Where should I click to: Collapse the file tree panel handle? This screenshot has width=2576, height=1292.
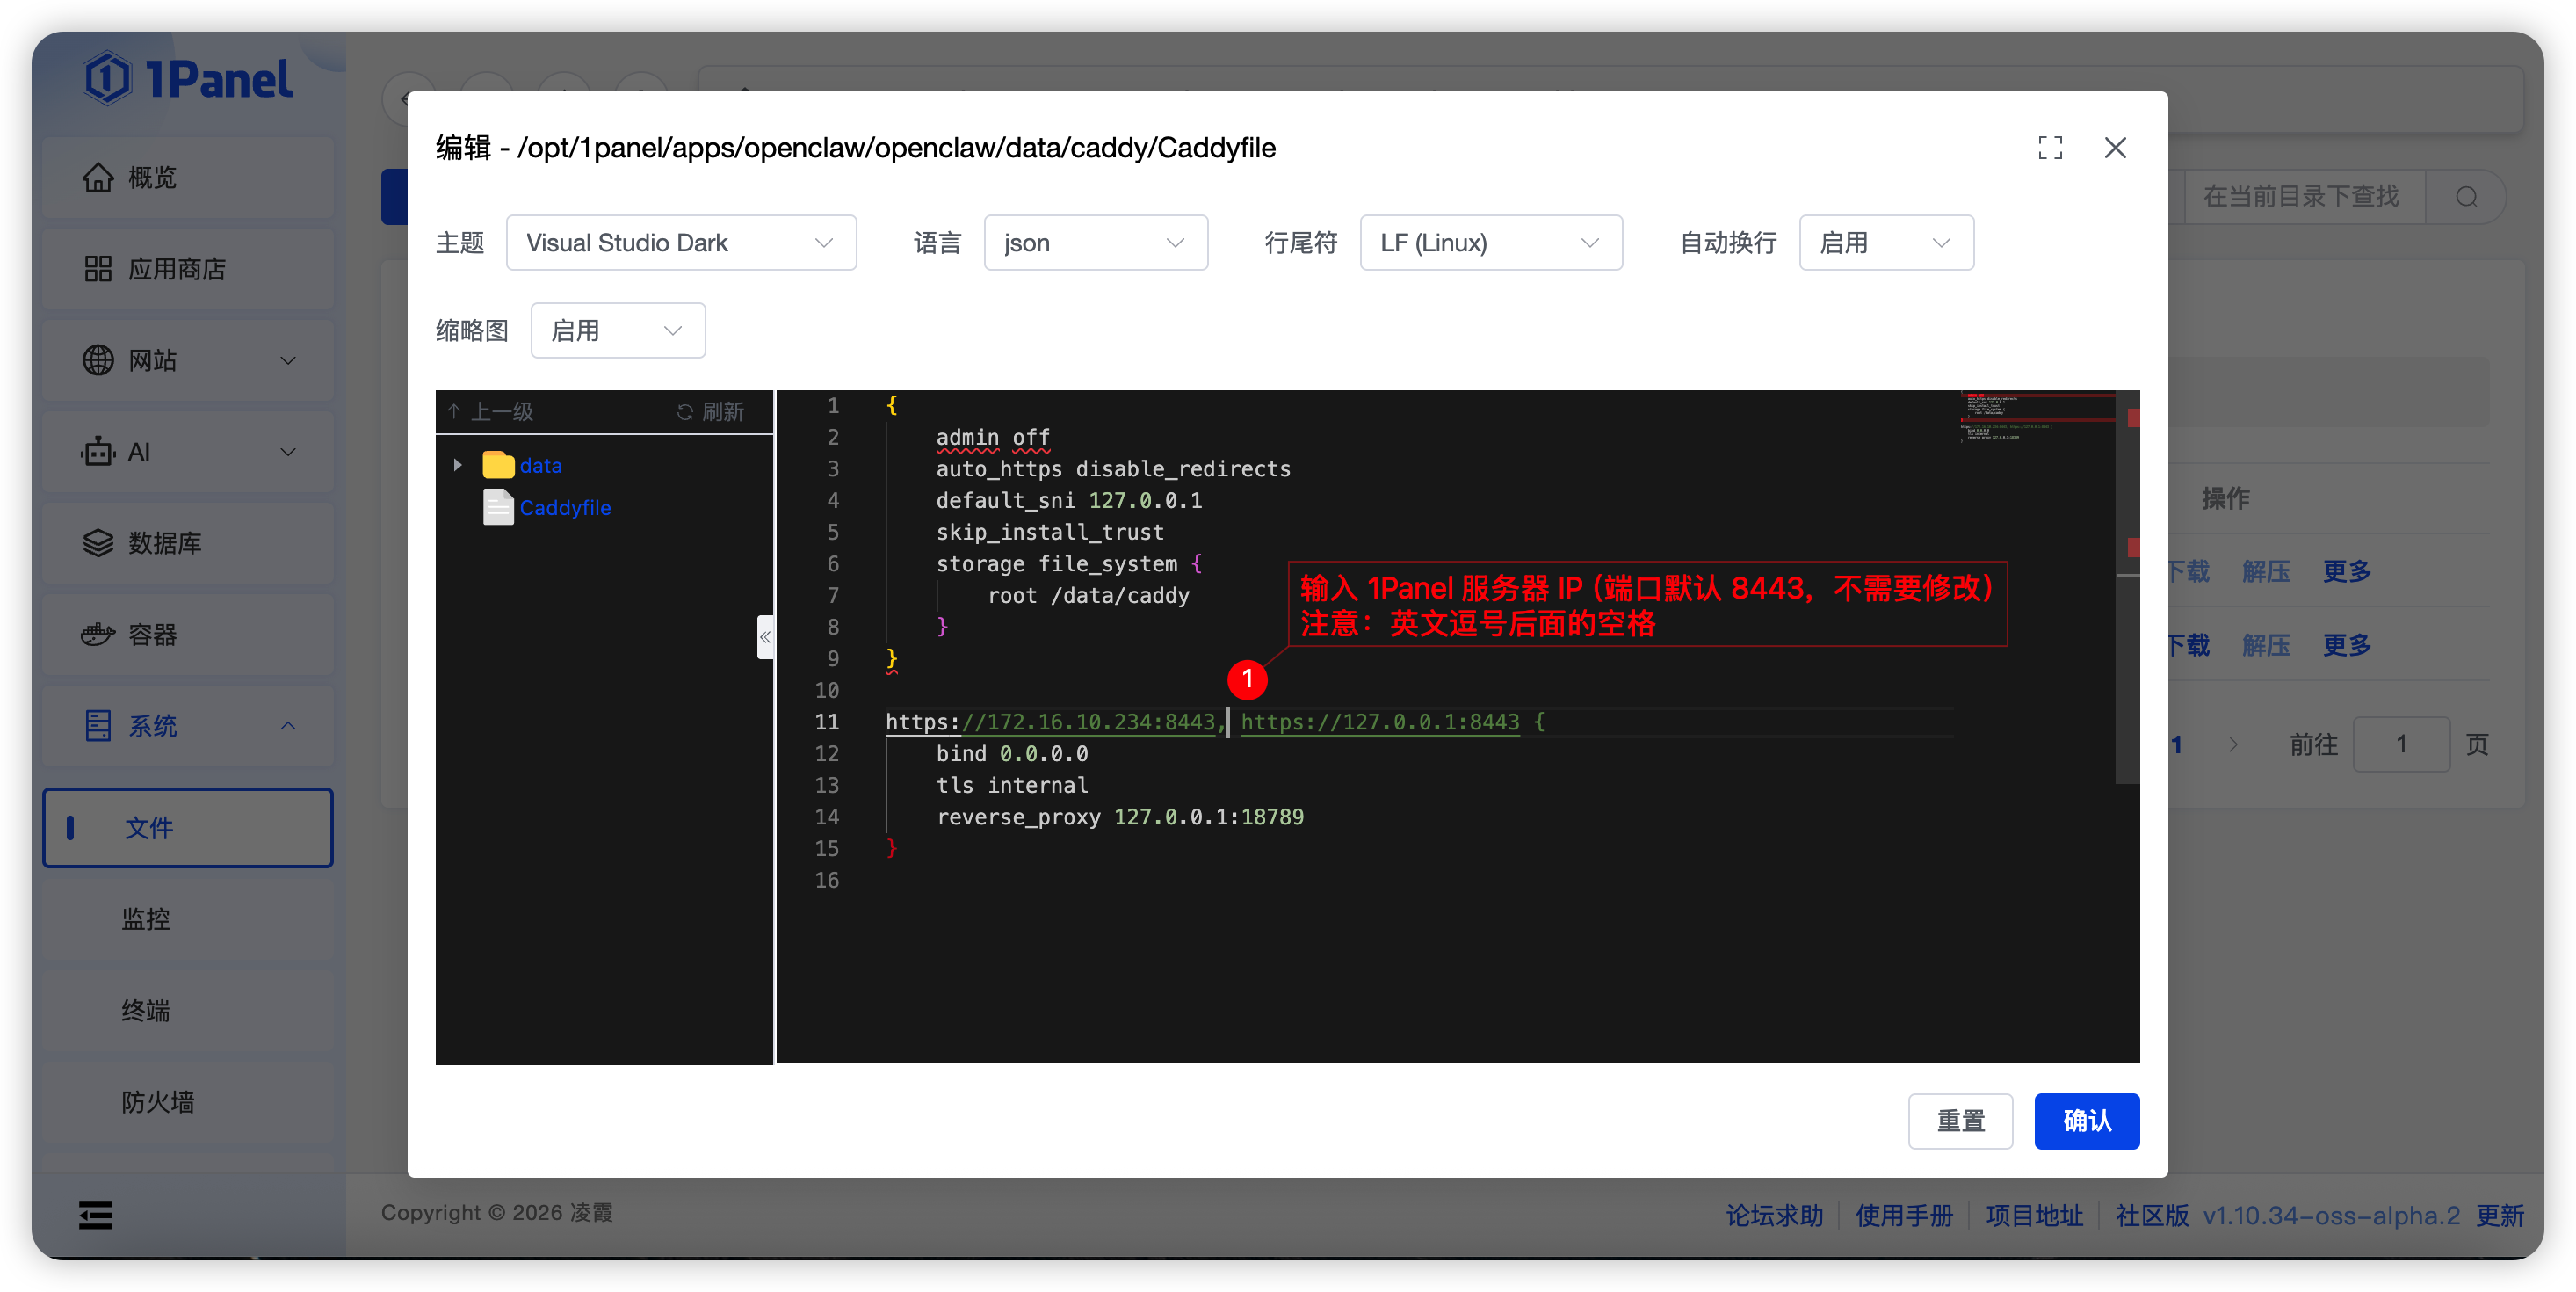point(765,637)
